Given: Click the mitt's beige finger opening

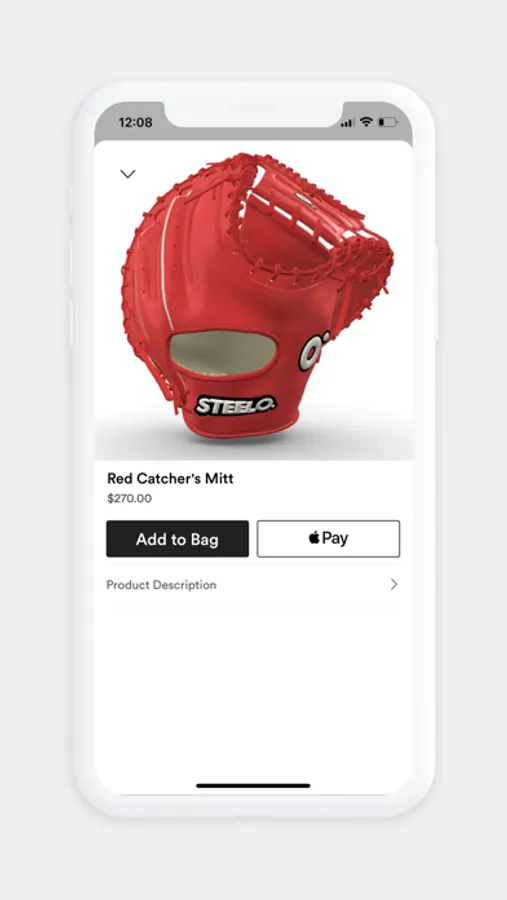Looking at the screenshot, I should (223, 354).
